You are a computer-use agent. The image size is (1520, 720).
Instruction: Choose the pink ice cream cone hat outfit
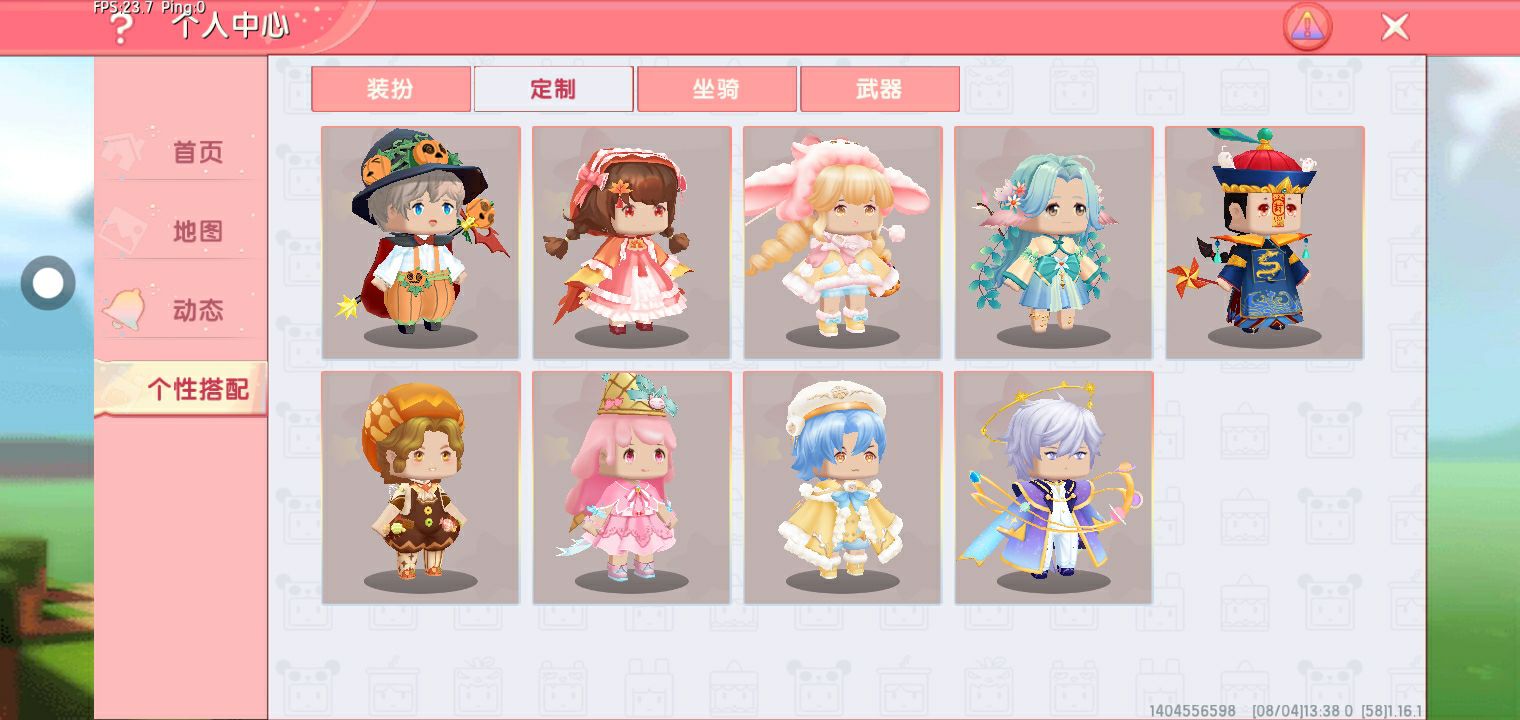pyautogui.click(x=632, y=488)
